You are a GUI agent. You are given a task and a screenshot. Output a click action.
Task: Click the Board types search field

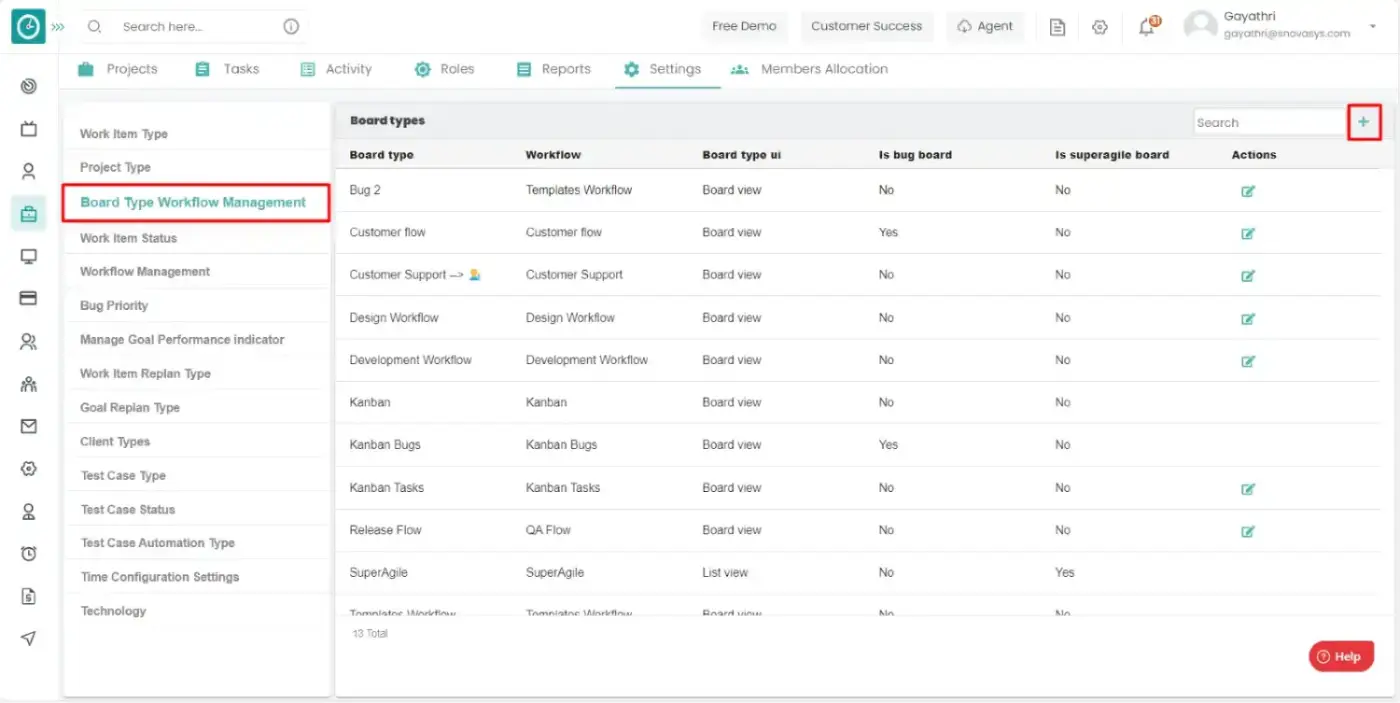(1268, 122)
